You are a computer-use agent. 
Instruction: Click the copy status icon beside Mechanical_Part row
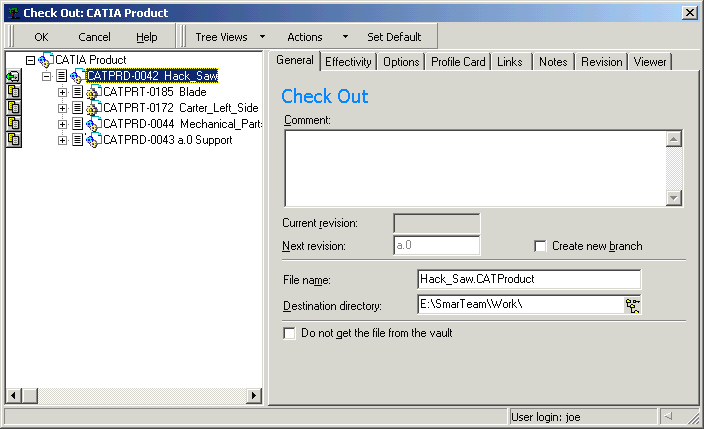click(x=13, y=124)
